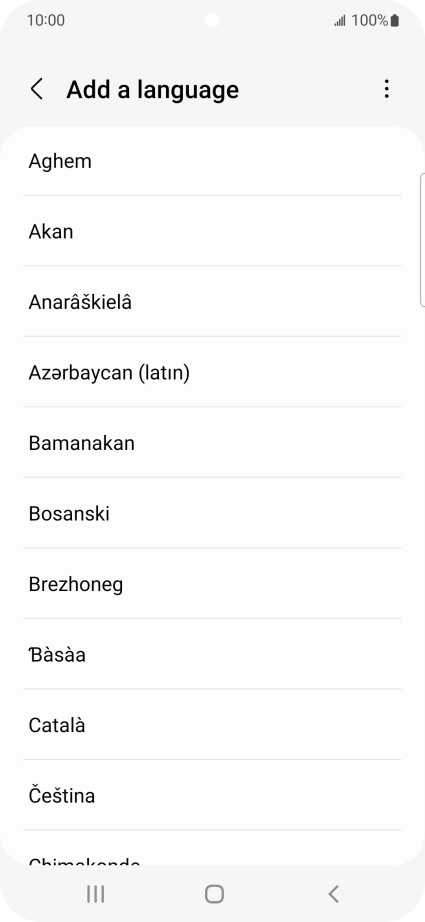Tap the recent apps navigation icon
This screenshot has width=425, height=922.
tap(95, 894)
